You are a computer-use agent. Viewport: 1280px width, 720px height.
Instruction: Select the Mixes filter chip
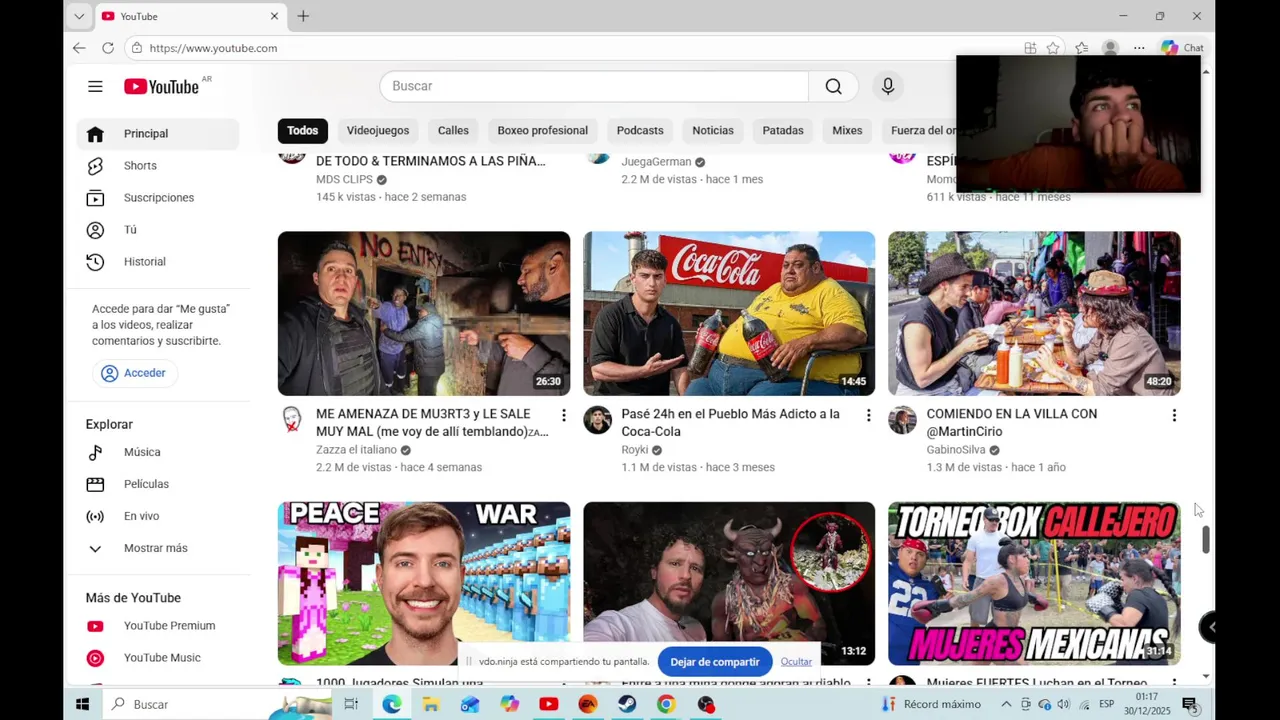pyautogui.click(x=847, y=130)
